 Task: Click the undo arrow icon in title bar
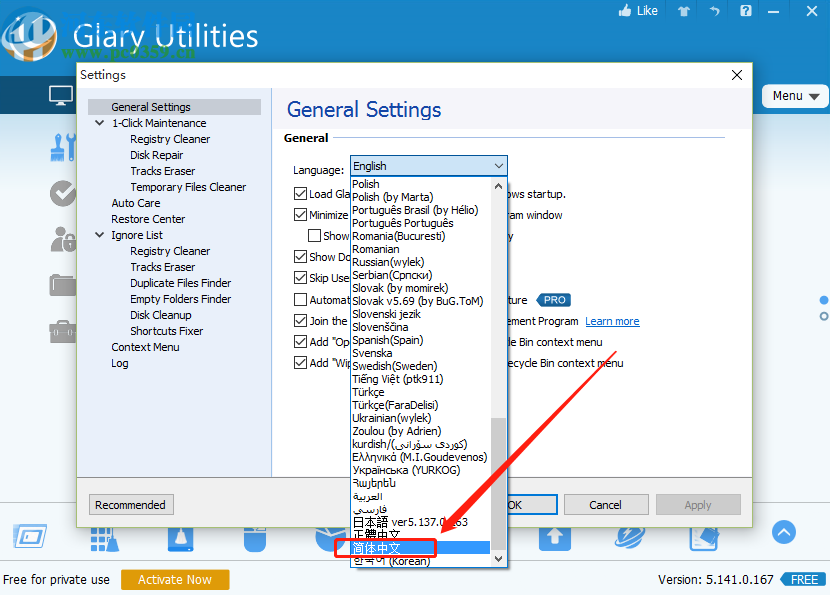tap(715, 11)
